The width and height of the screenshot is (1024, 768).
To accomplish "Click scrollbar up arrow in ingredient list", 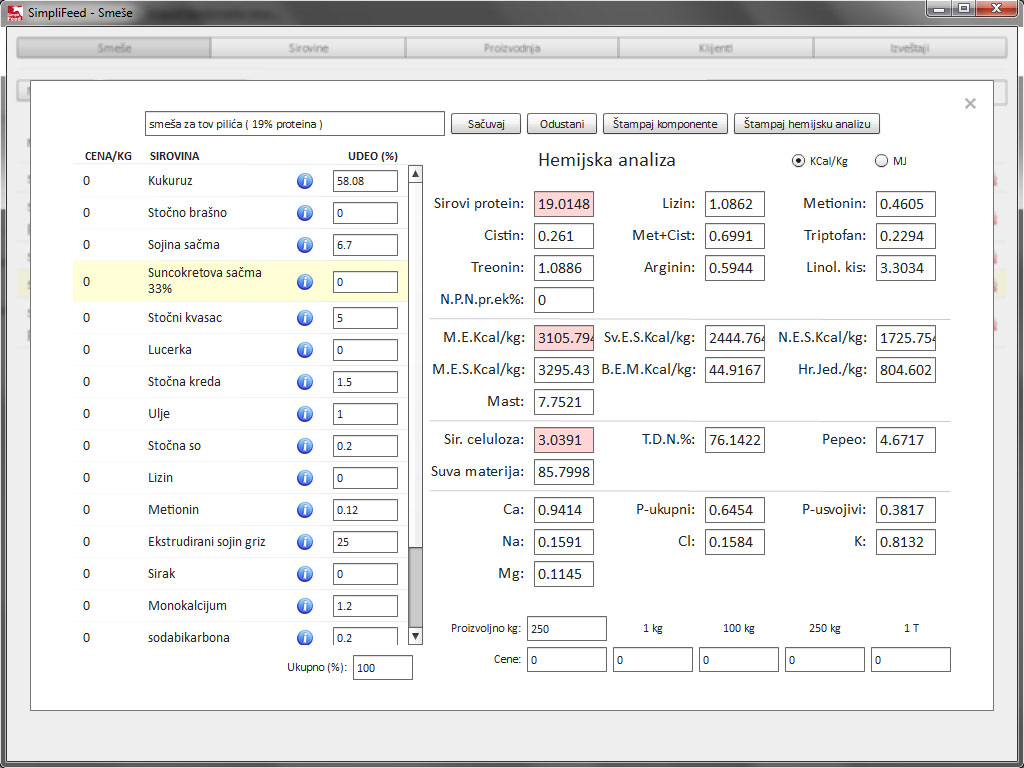I will point(415,174).
